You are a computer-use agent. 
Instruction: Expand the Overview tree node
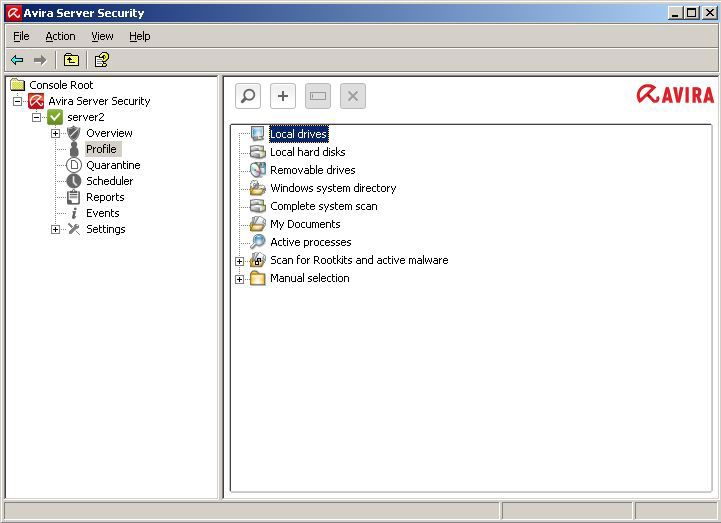pyautogui.click(x=55, y=133)
